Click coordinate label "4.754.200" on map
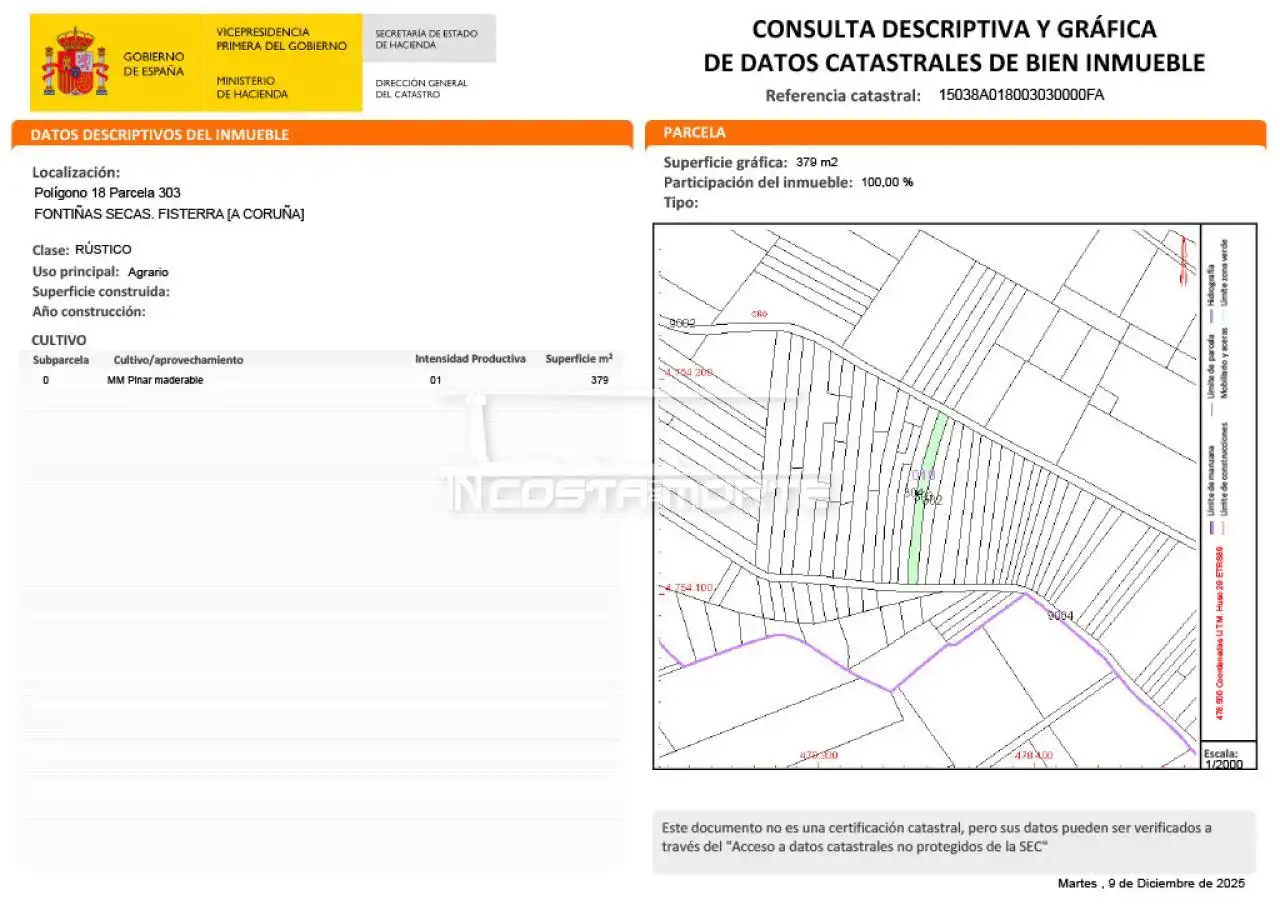The image size is (1280, 905). (689, 372)
